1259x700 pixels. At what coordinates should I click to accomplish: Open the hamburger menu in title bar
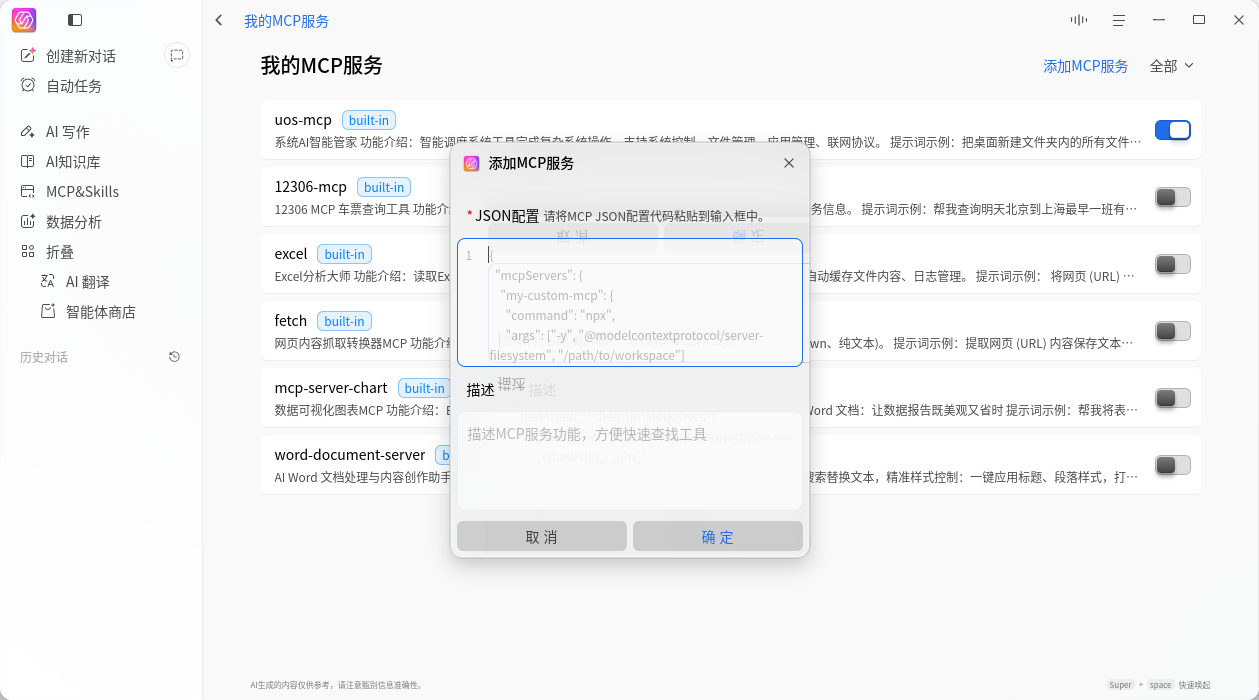coord(1119,20)
